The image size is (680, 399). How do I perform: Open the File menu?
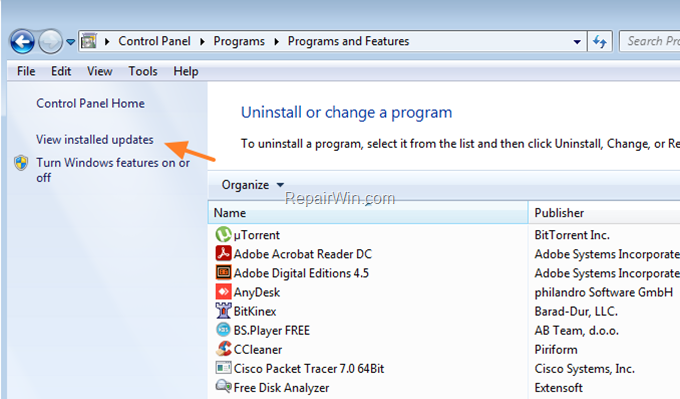[26, 71]
